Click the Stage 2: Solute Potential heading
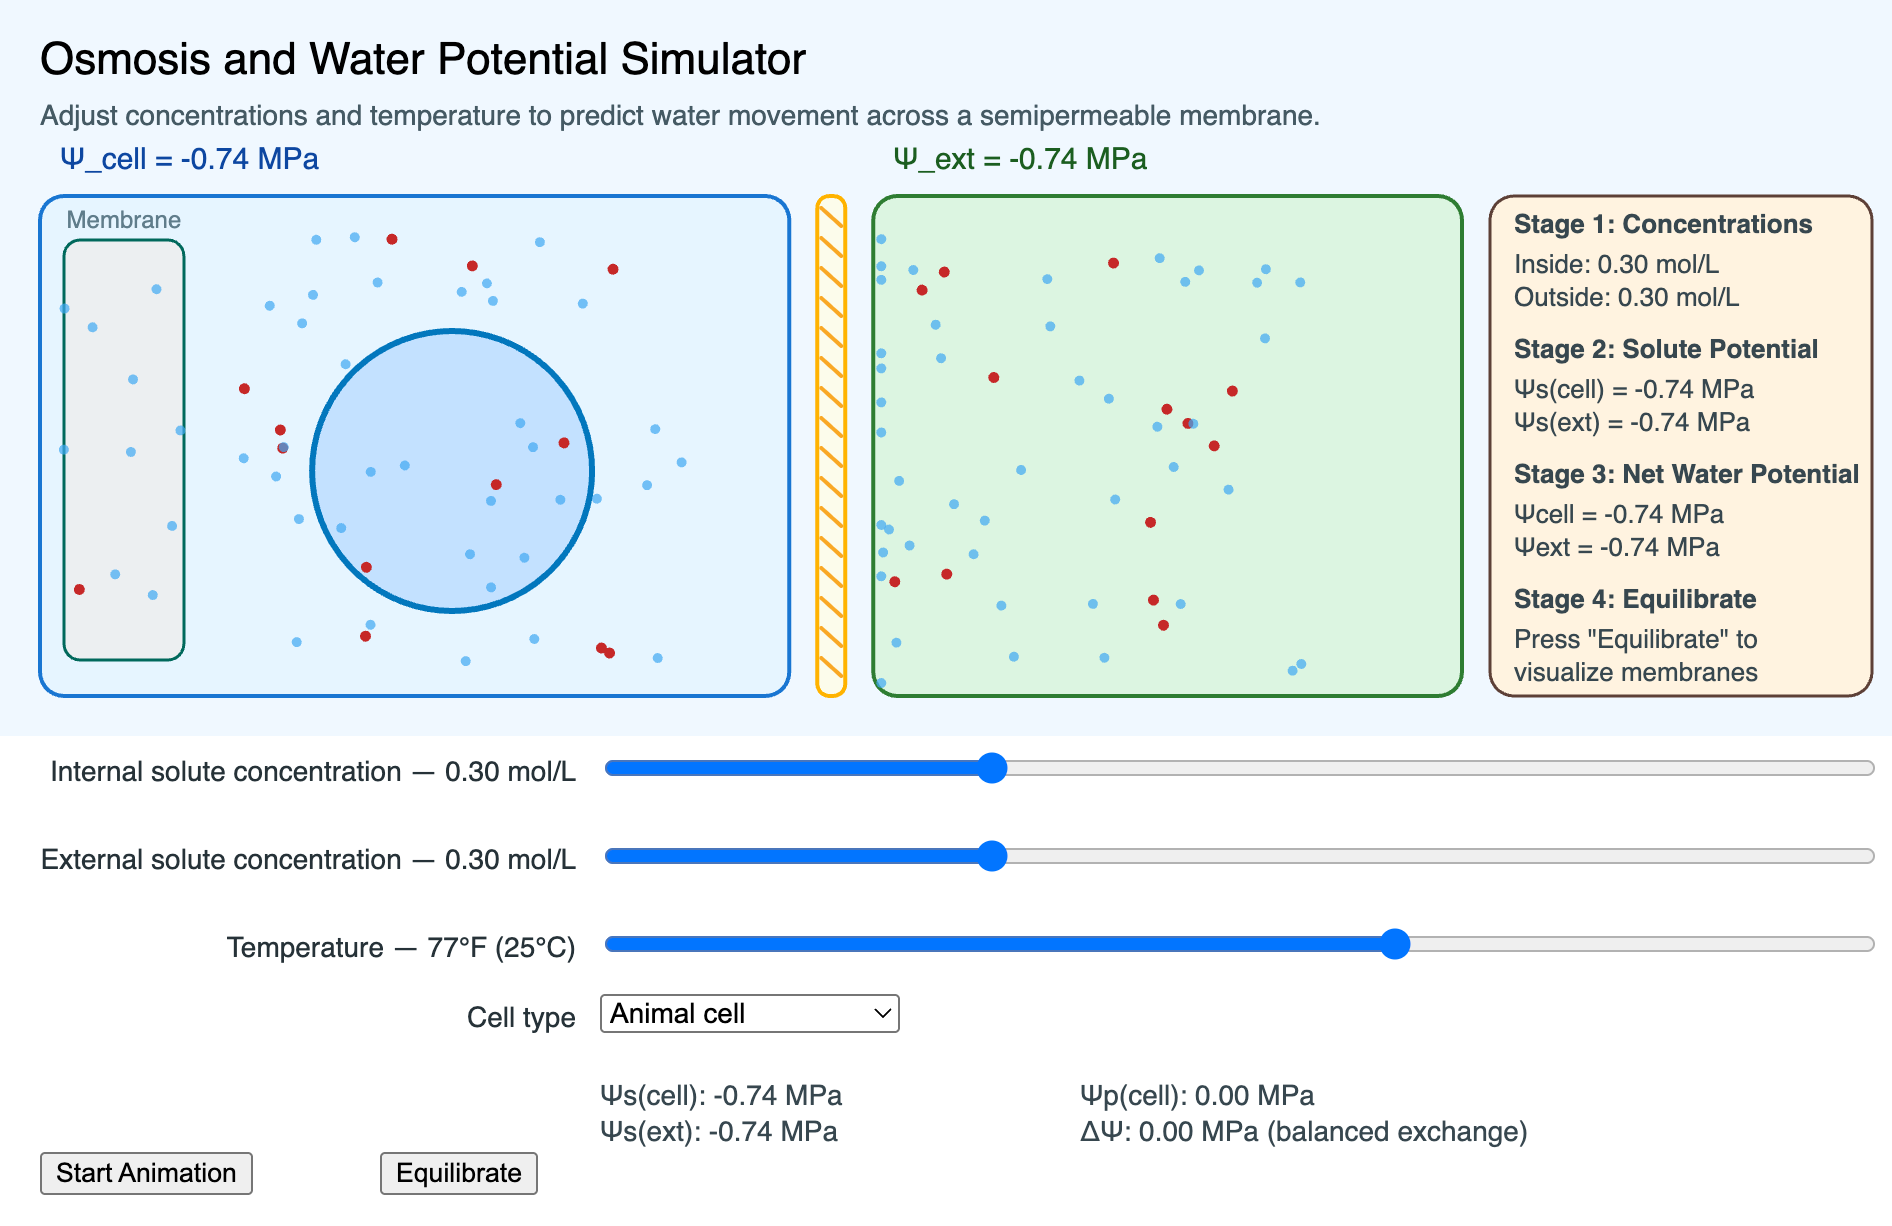The image size is (1892, 1226). pos(1665,349)
